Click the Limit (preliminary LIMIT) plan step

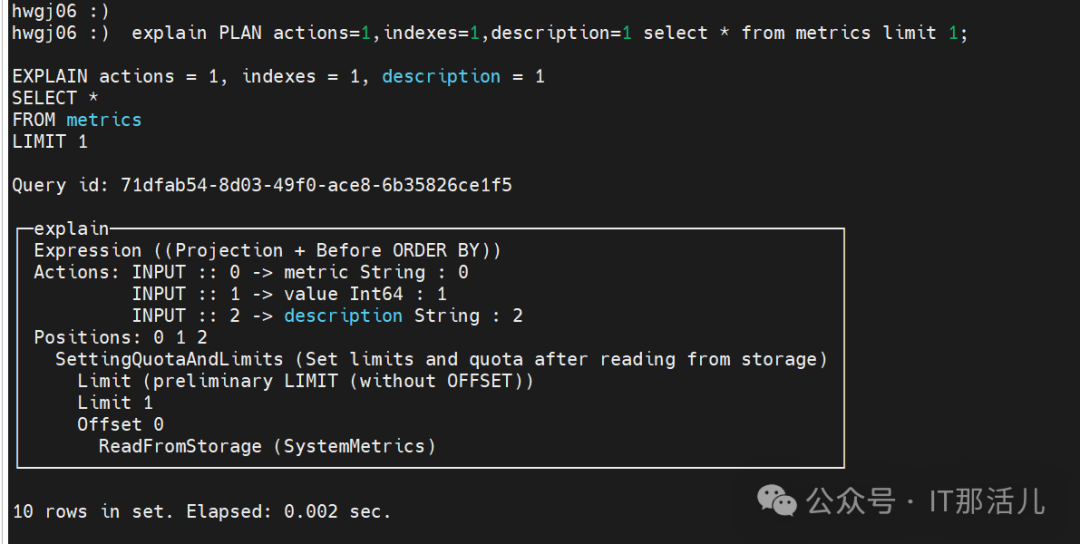pos(306,381)
